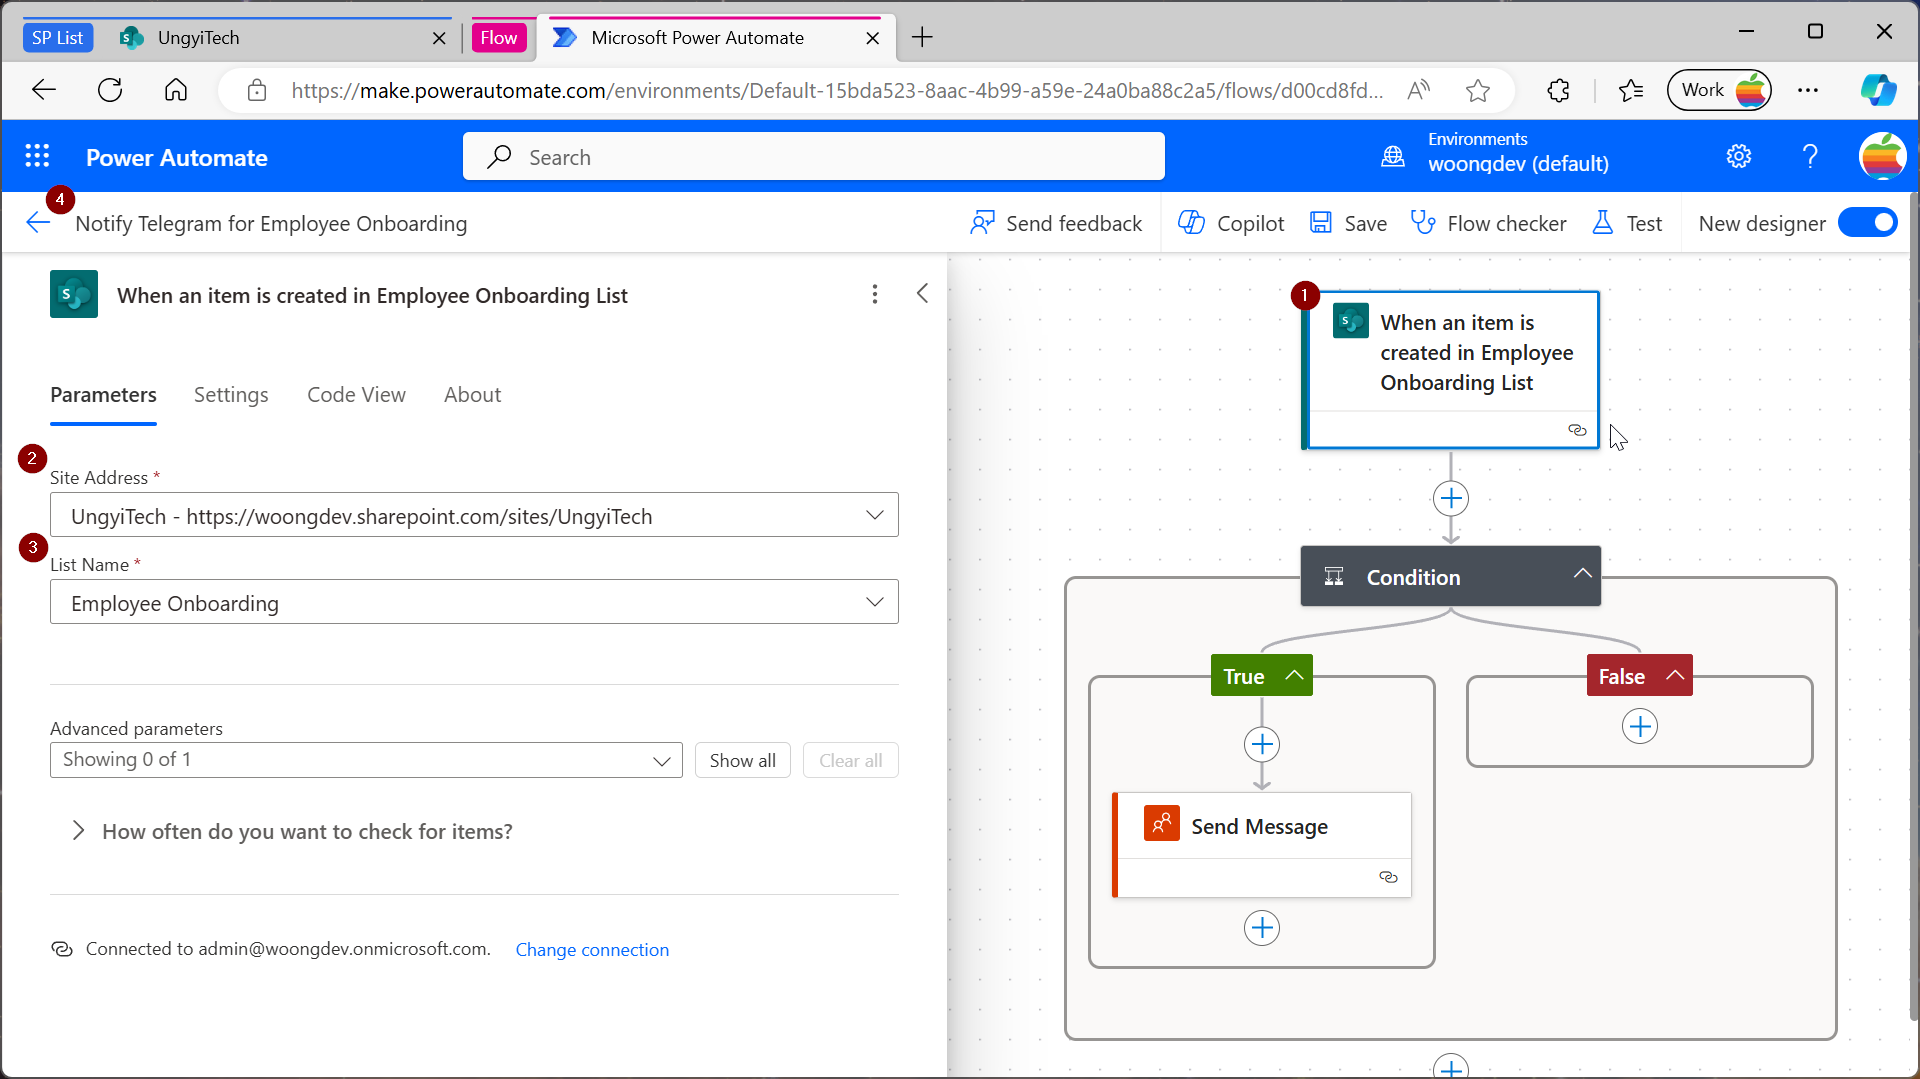
Task: Click the flow name Notify Telegram for Employee Onboarding
Action: (271, 222)
